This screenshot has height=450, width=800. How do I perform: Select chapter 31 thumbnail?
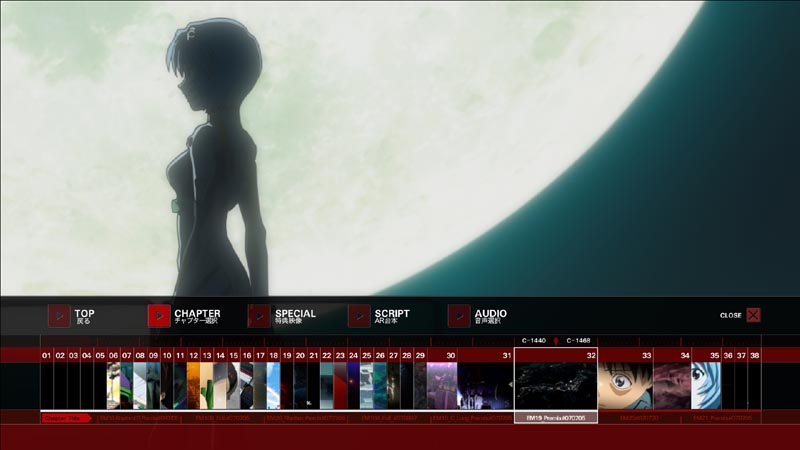(x=486, y=385)
